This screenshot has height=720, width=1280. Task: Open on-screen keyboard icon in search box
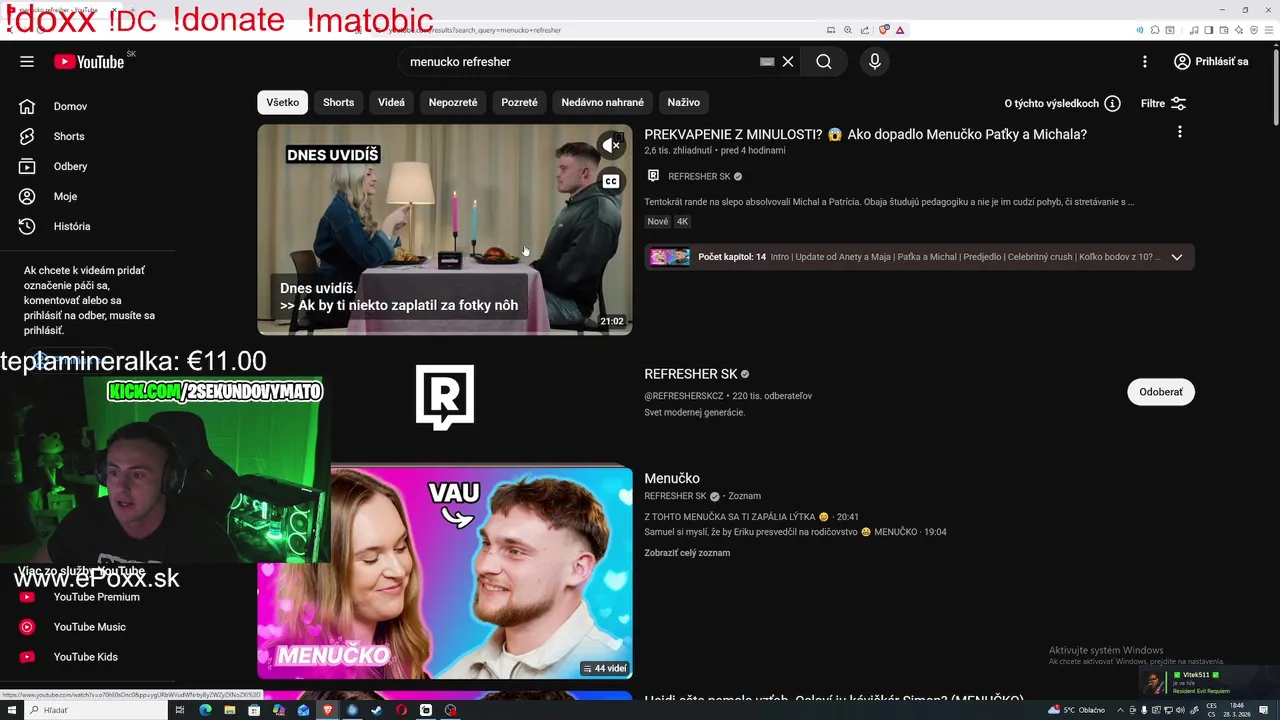point(767,61)
